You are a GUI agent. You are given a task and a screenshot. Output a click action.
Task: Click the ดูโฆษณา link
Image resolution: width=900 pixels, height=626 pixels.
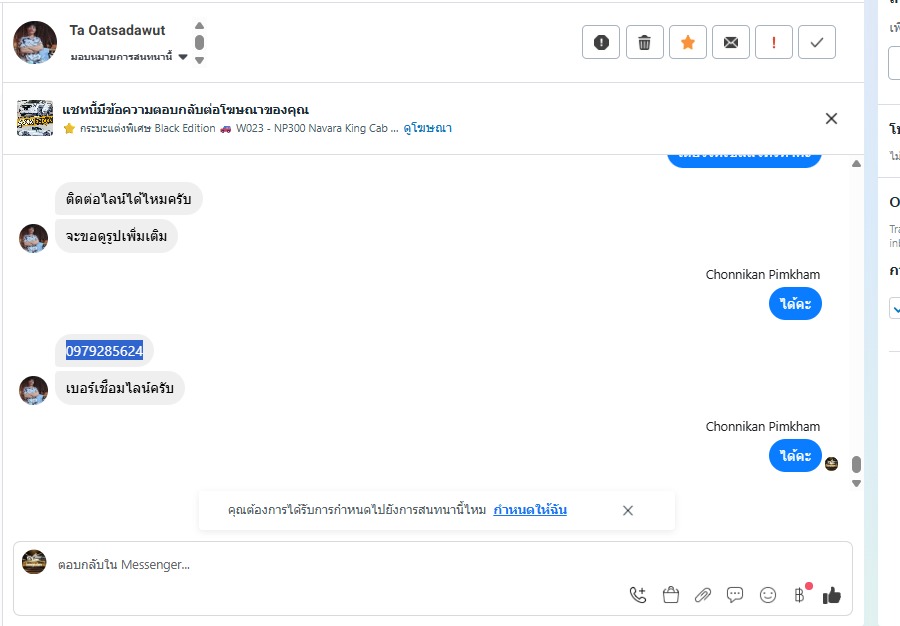click(x=428, y=128)
